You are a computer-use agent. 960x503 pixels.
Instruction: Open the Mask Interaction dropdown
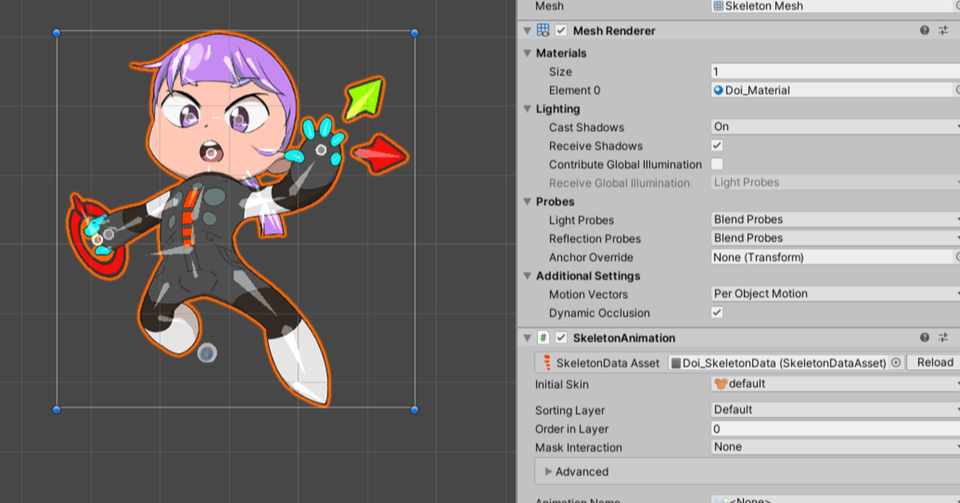pyautogui.click(x=835, y=447)
